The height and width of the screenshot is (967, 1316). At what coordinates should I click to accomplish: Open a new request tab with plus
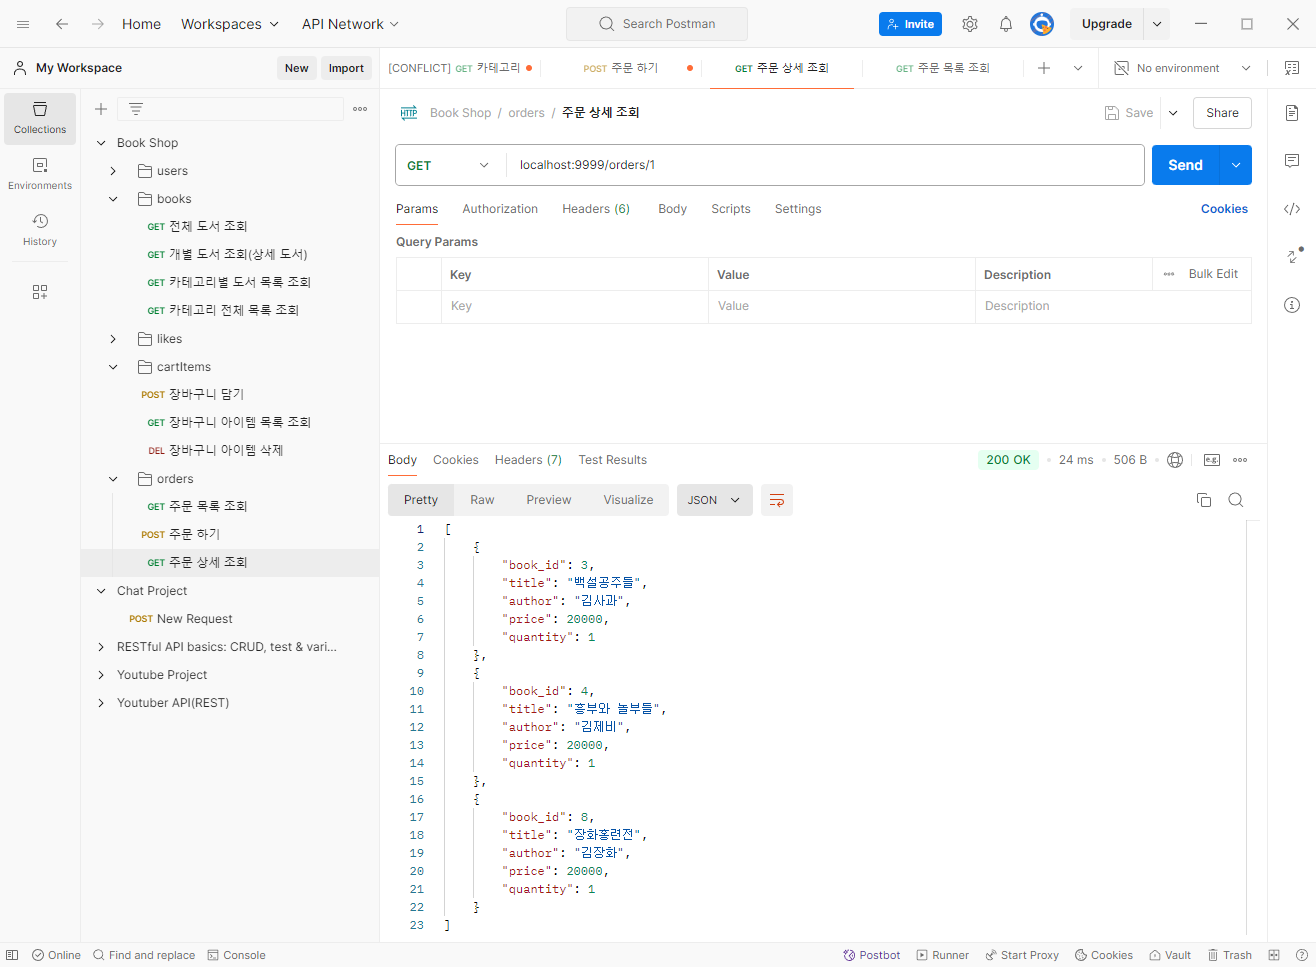coord(1044,68)
